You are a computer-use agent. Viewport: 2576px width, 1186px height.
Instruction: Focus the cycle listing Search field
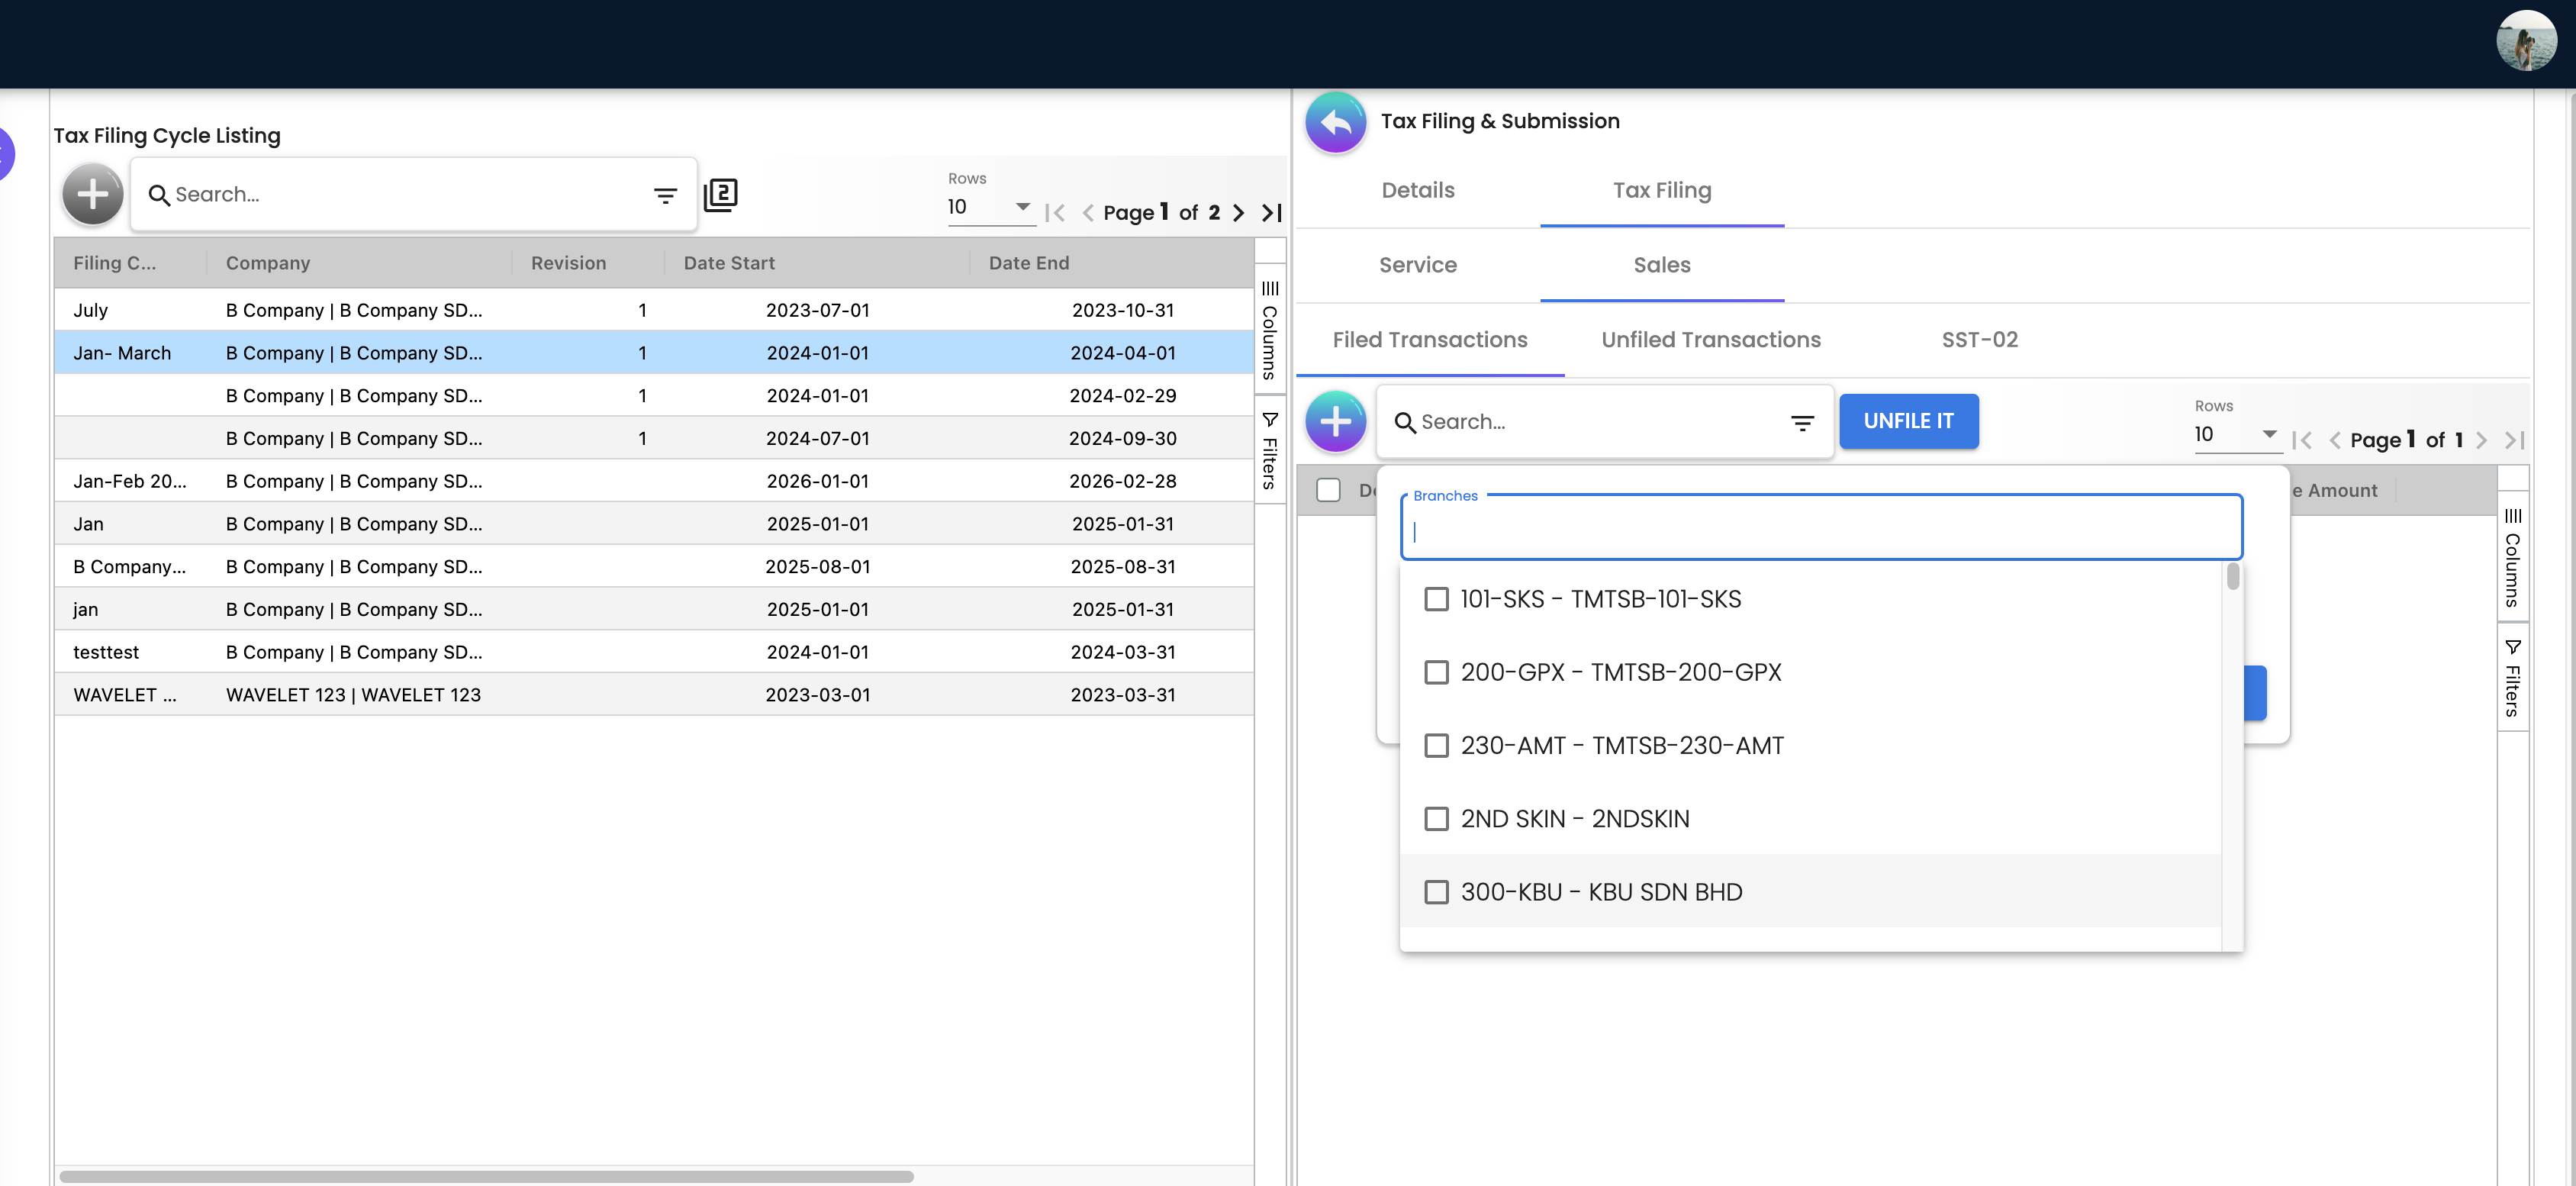tap(410, 195)
